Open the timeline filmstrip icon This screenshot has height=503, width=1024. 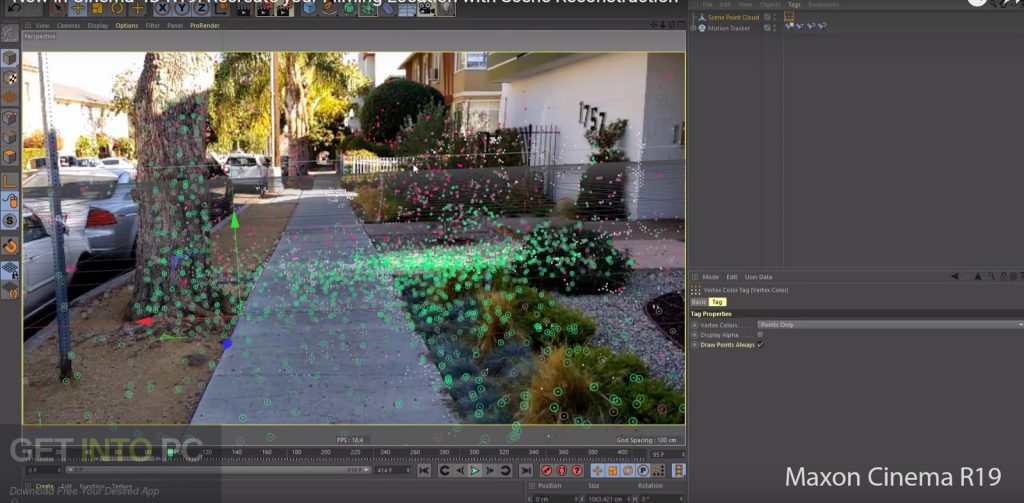pos(679,470)
